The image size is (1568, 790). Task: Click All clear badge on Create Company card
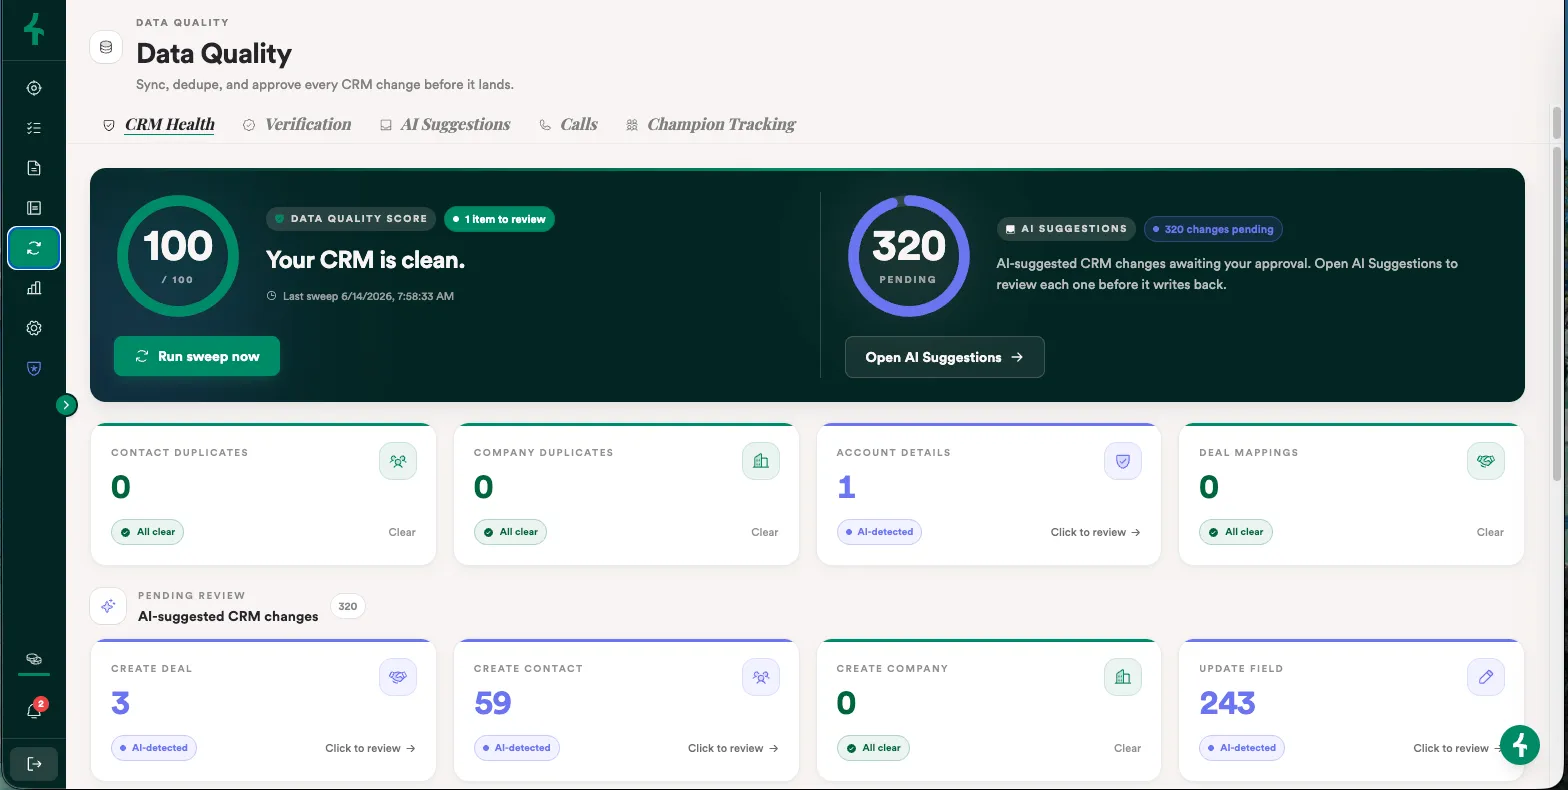tap(873, 748)
